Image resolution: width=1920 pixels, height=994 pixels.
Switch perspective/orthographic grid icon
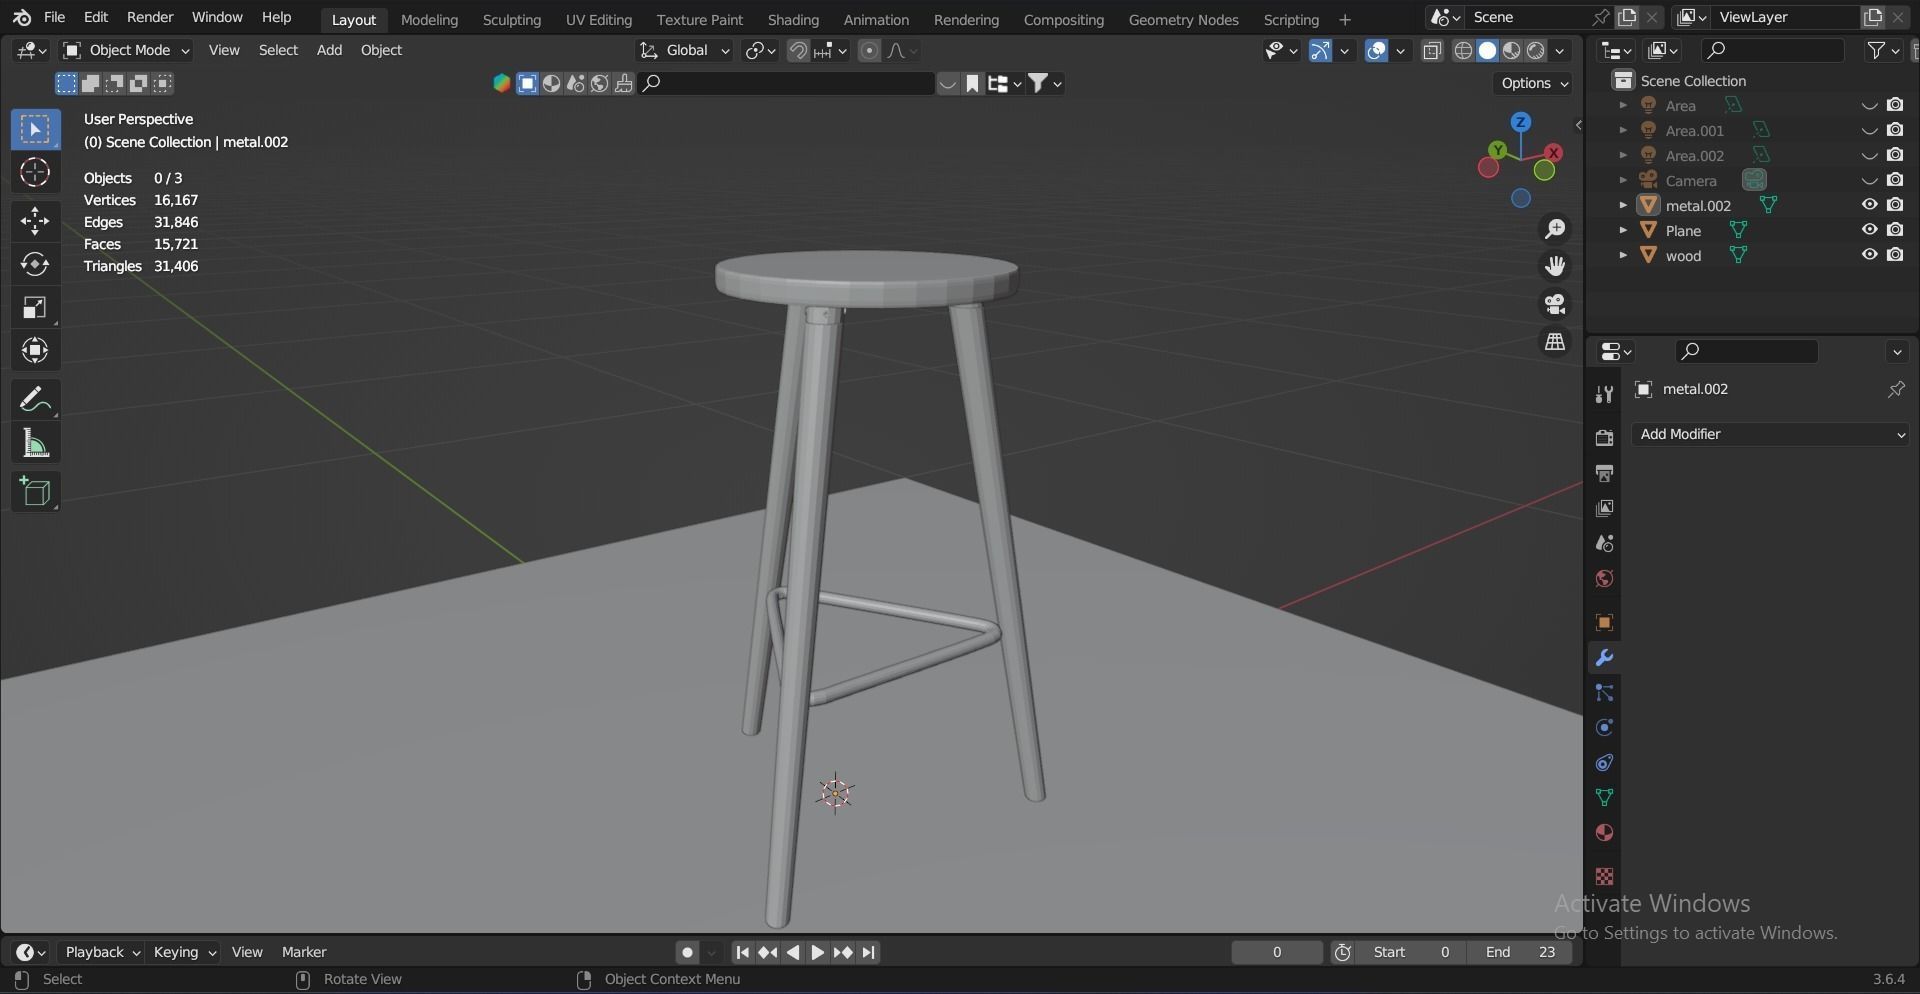(x=1555, y=342)
